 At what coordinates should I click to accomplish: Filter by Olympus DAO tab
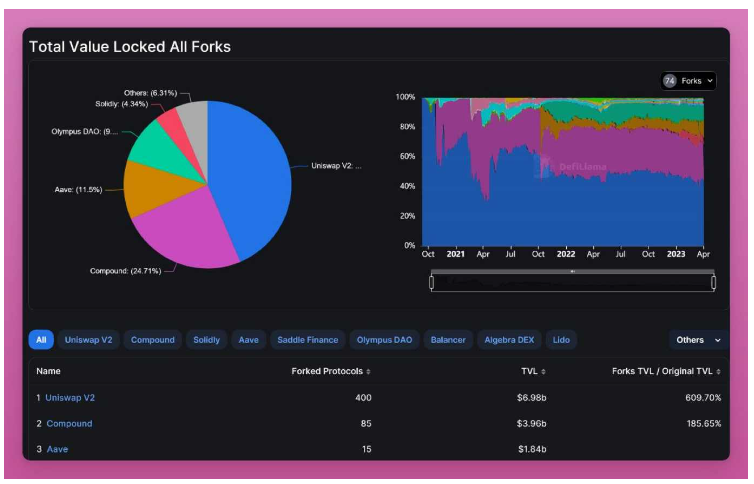click(x=384, y=340)
